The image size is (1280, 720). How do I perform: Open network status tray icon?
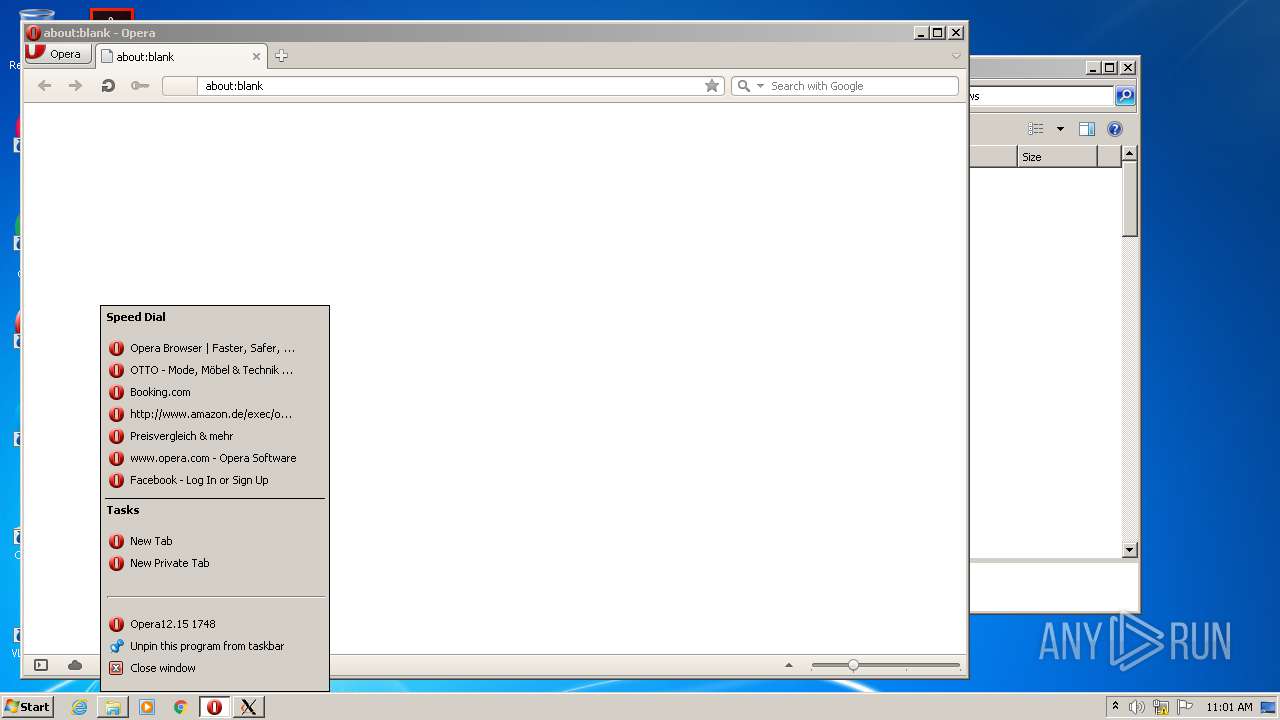[x=1161, y=707]
